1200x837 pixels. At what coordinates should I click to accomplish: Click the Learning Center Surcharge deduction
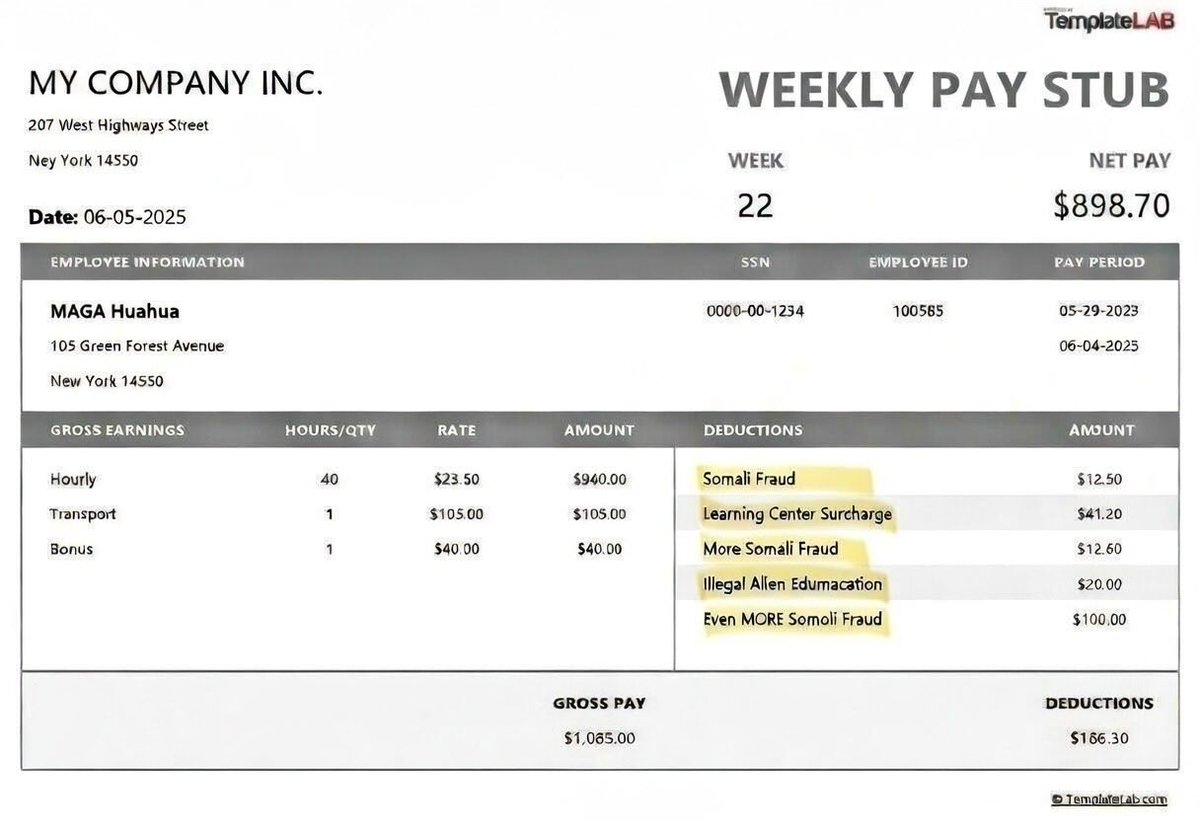[x=796, y=514]
